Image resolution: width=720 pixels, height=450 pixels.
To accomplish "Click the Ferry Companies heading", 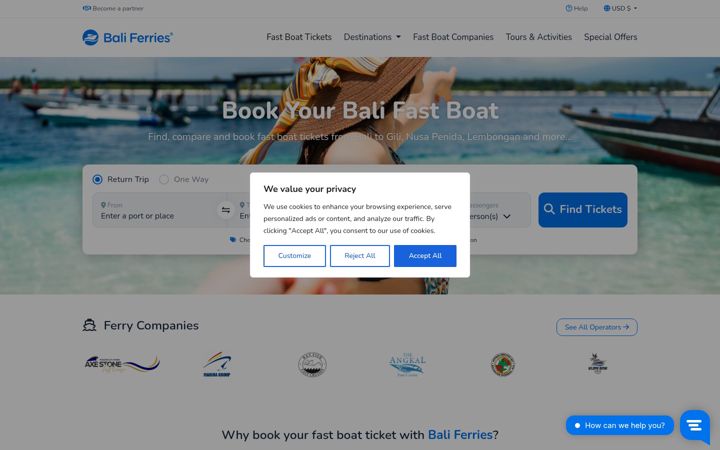I will pyautogui.click(x=151, y=326).
